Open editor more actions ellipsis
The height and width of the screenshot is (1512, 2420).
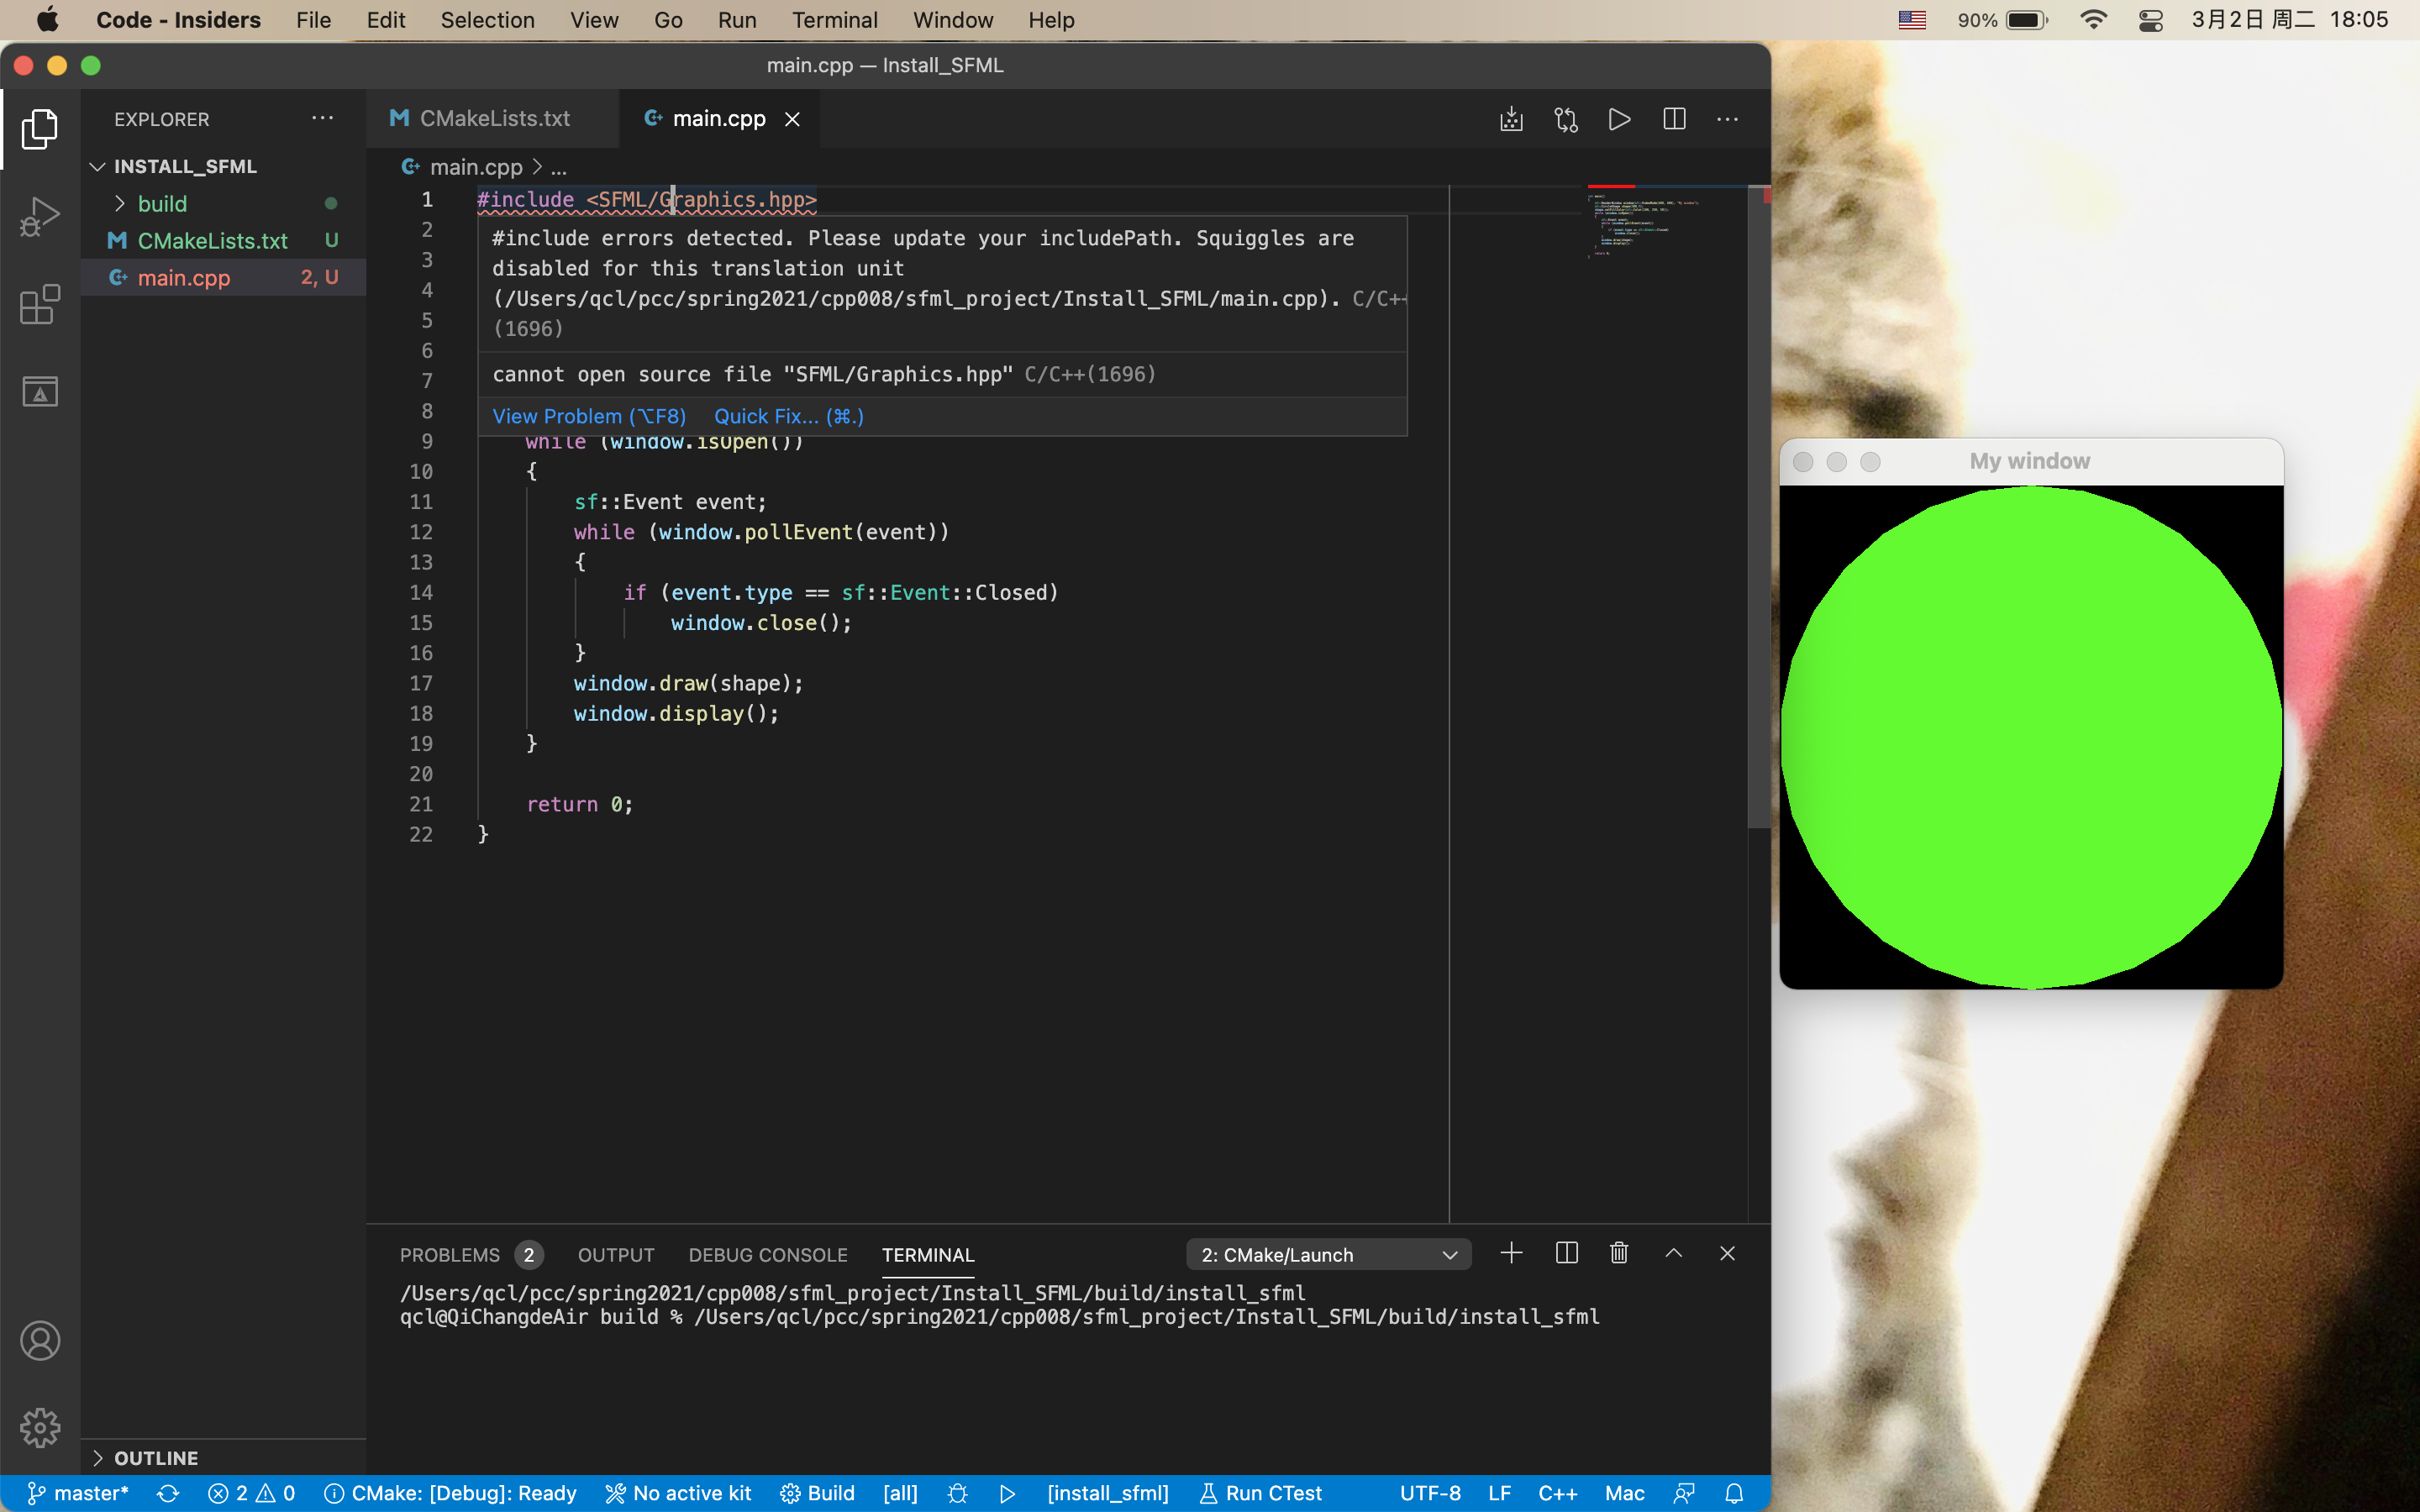[1727, 119]
